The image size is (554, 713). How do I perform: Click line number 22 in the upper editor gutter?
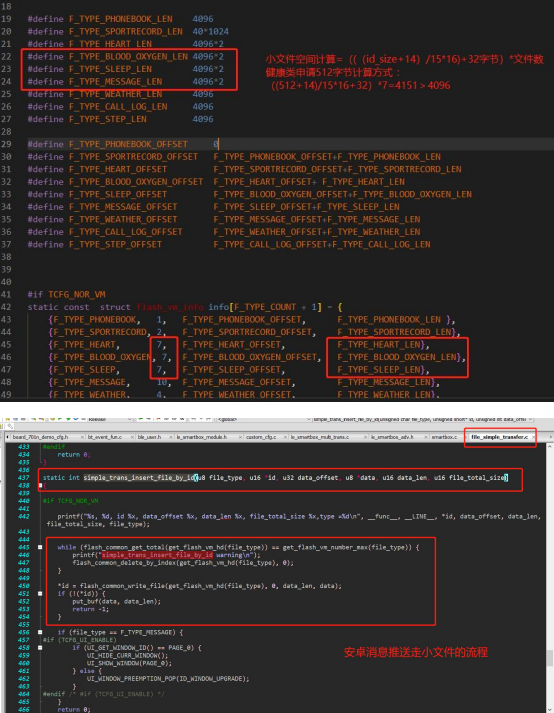tap(6, 56)
